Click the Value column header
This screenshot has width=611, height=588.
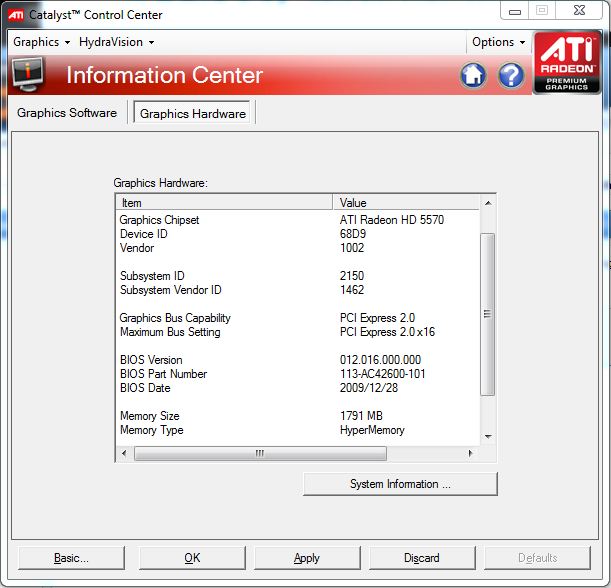coord(406,203)
